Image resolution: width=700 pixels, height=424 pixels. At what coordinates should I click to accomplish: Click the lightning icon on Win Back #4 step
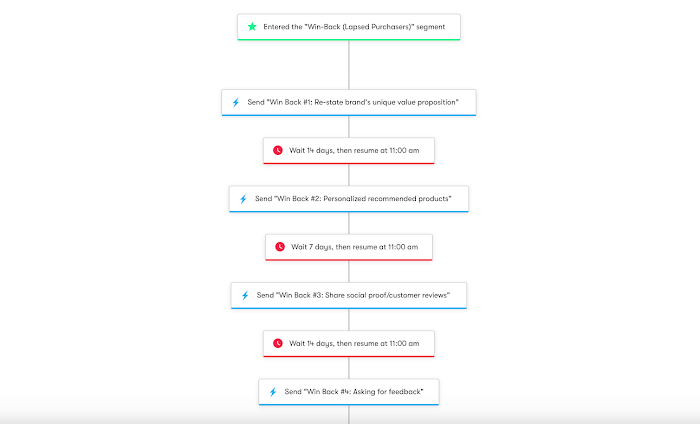coord(273,391)
